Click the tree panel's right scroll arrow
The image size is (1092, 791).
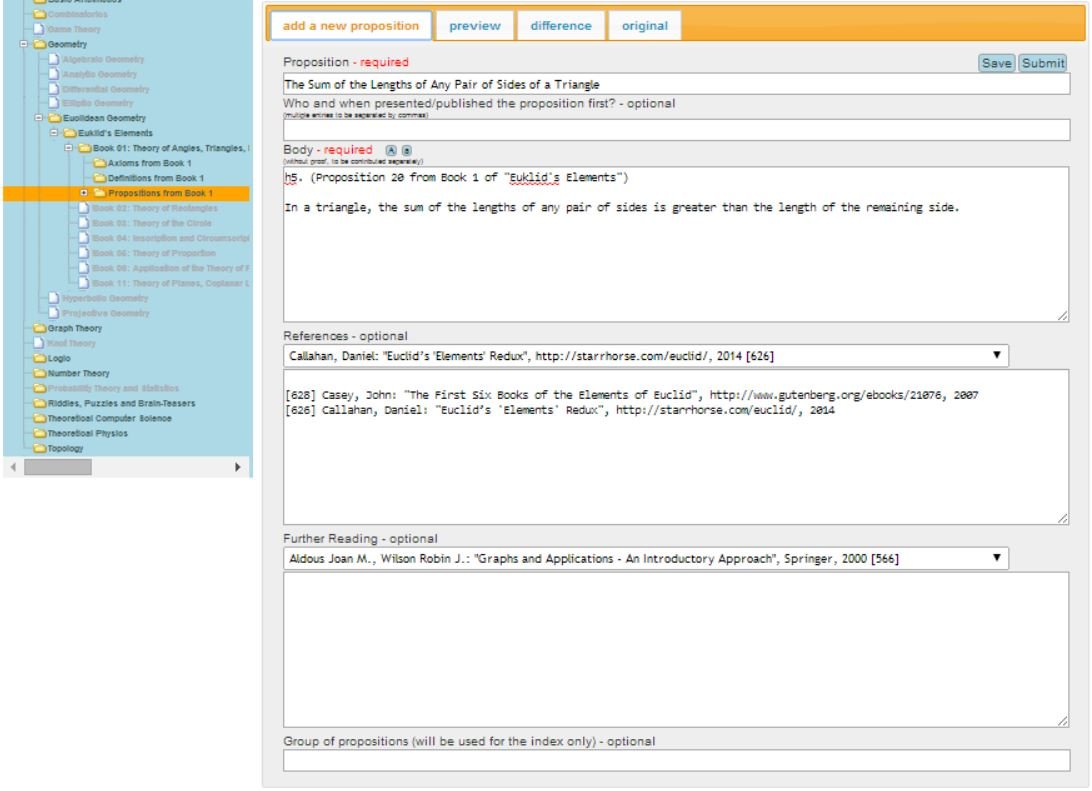coord(237,467)
